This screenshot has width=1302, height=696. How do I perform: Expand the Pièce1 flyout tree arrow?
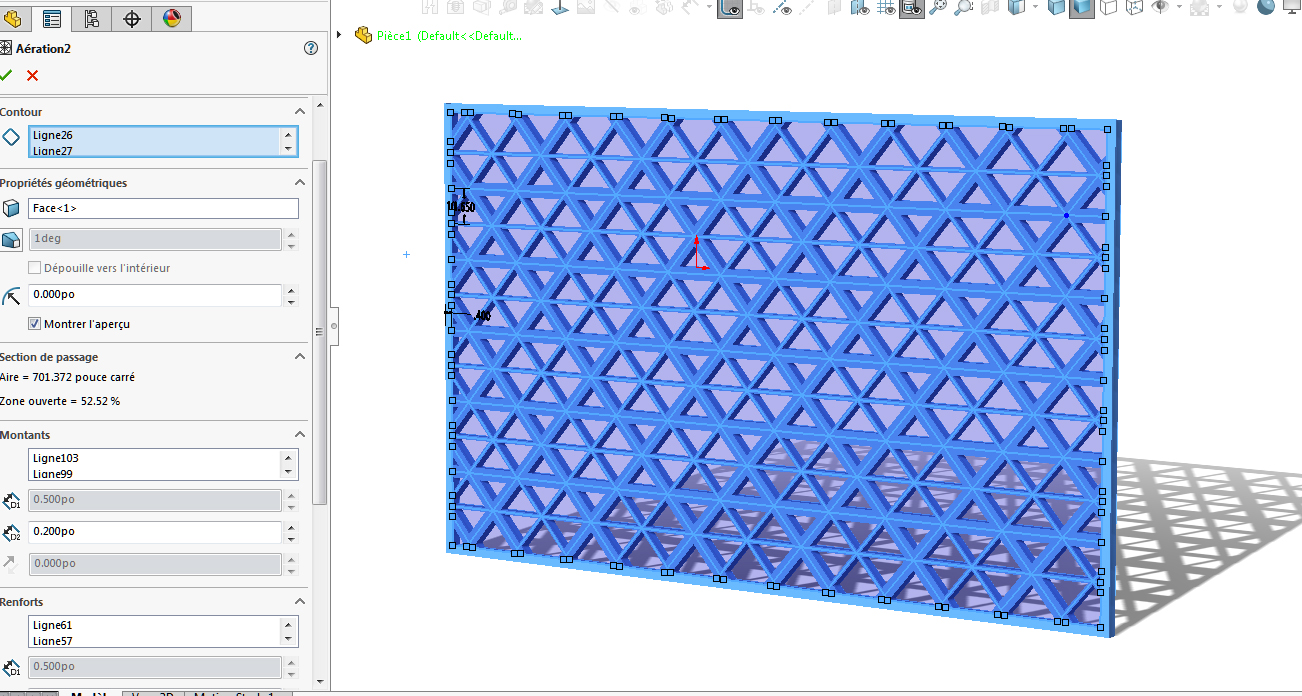pyautogui.click(x=340, y=35)
